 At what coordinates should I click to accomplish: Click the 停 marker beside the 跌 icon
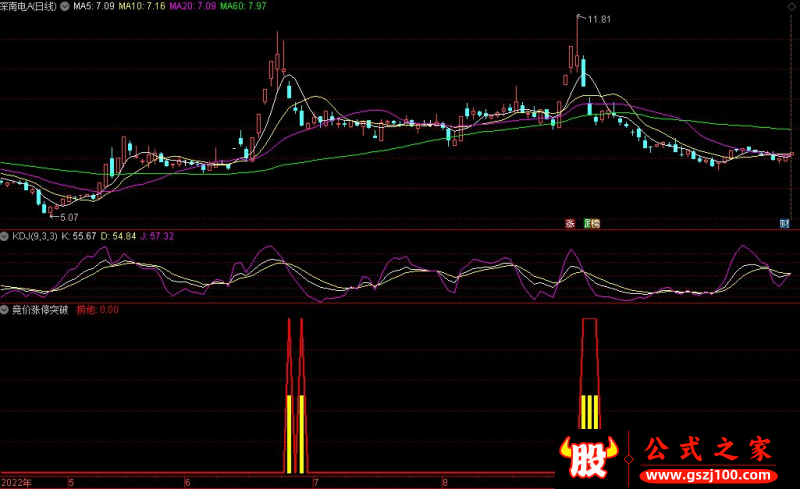(x=598, y=223)
